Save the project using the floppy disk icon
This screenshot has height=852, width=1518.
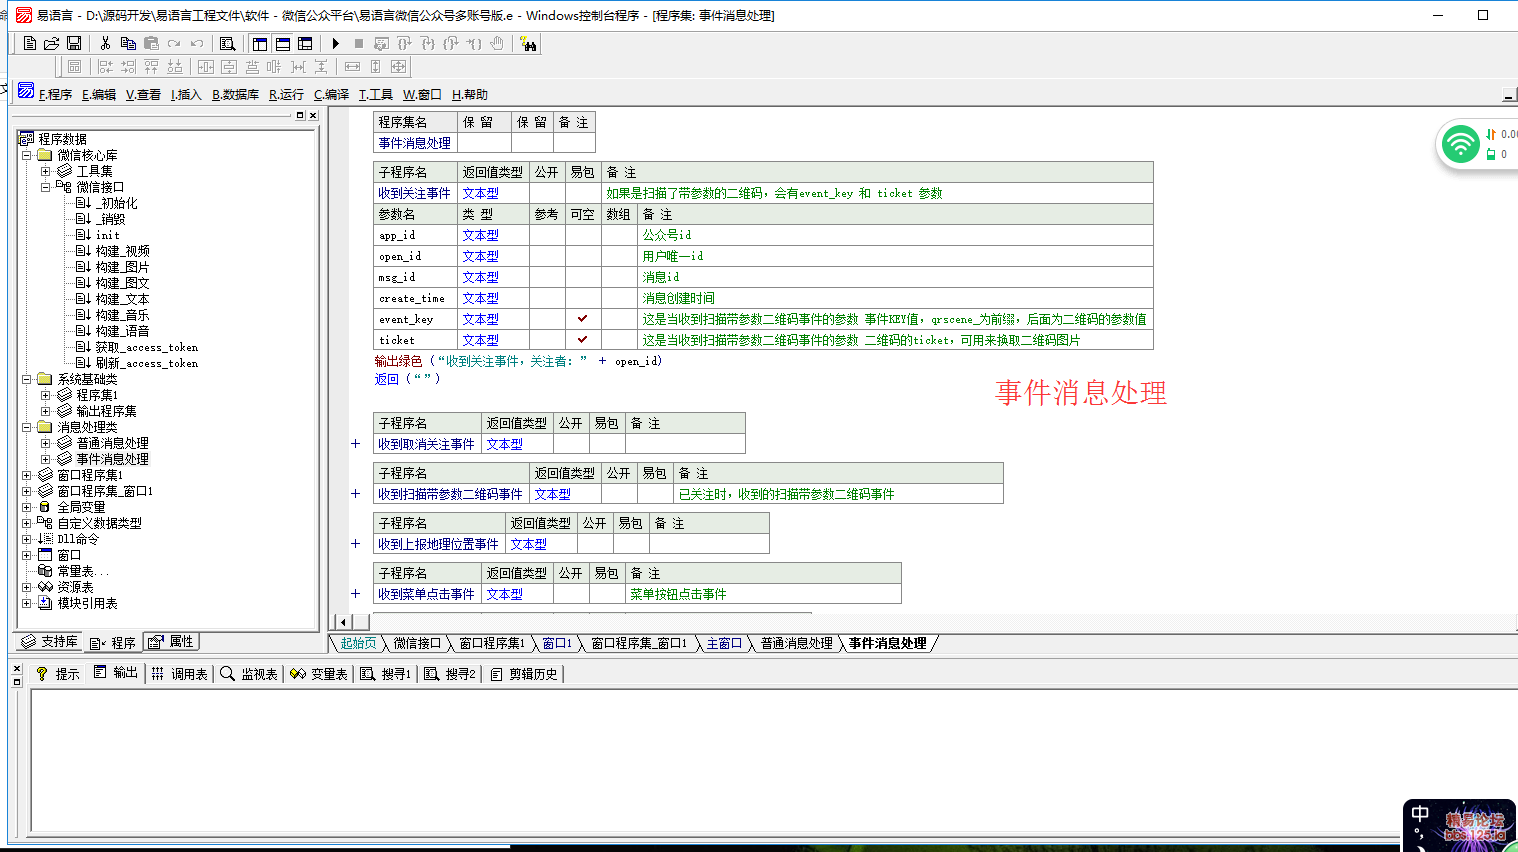click(74, 43)
